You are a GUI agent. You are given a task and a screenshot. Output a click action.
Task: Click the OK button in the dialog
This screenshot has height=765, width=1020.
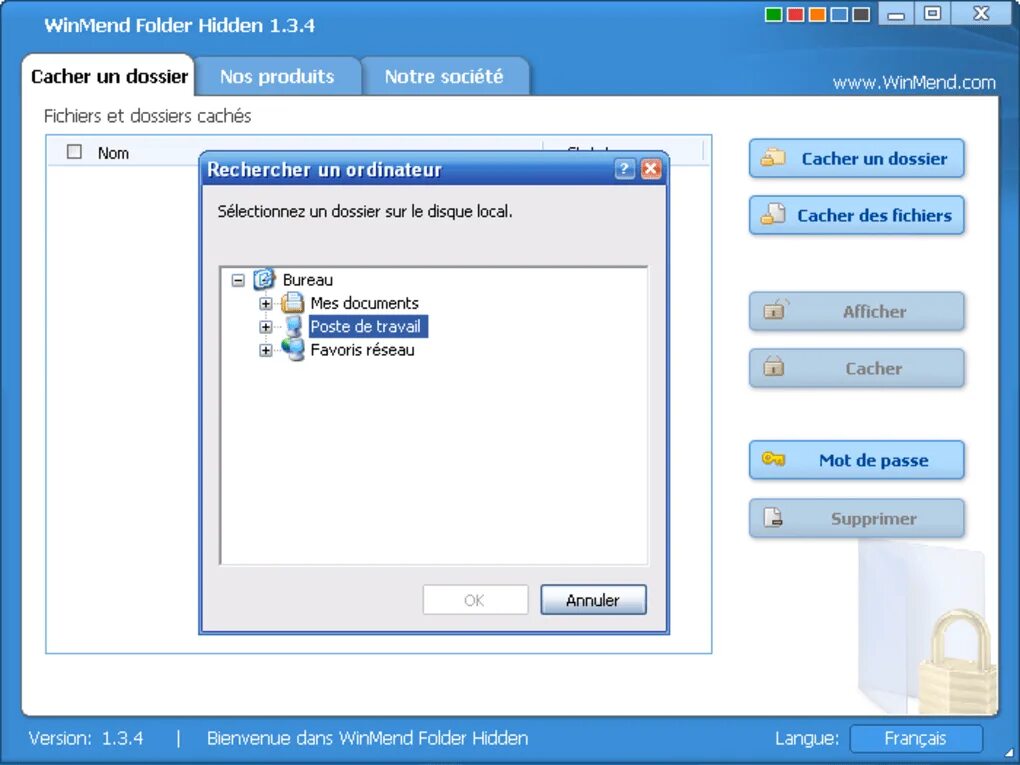(475, 600)
